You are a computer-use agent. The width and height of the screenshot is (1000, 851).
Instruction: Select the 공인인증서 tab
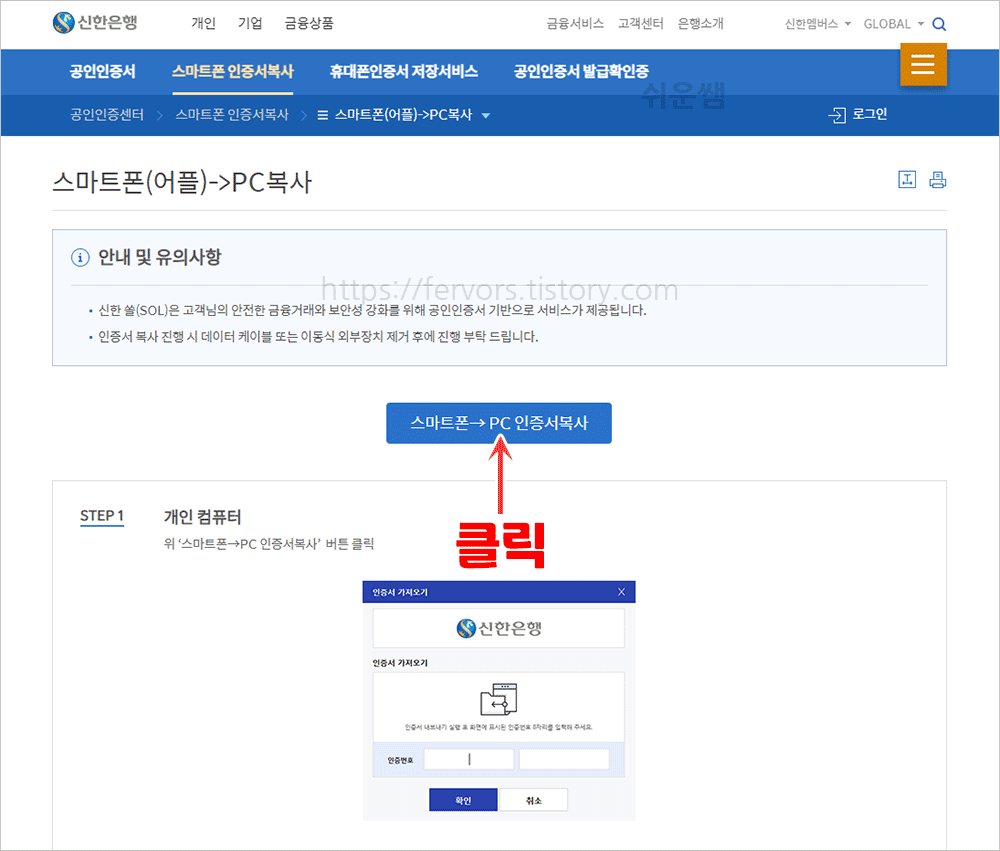[103, 71]
